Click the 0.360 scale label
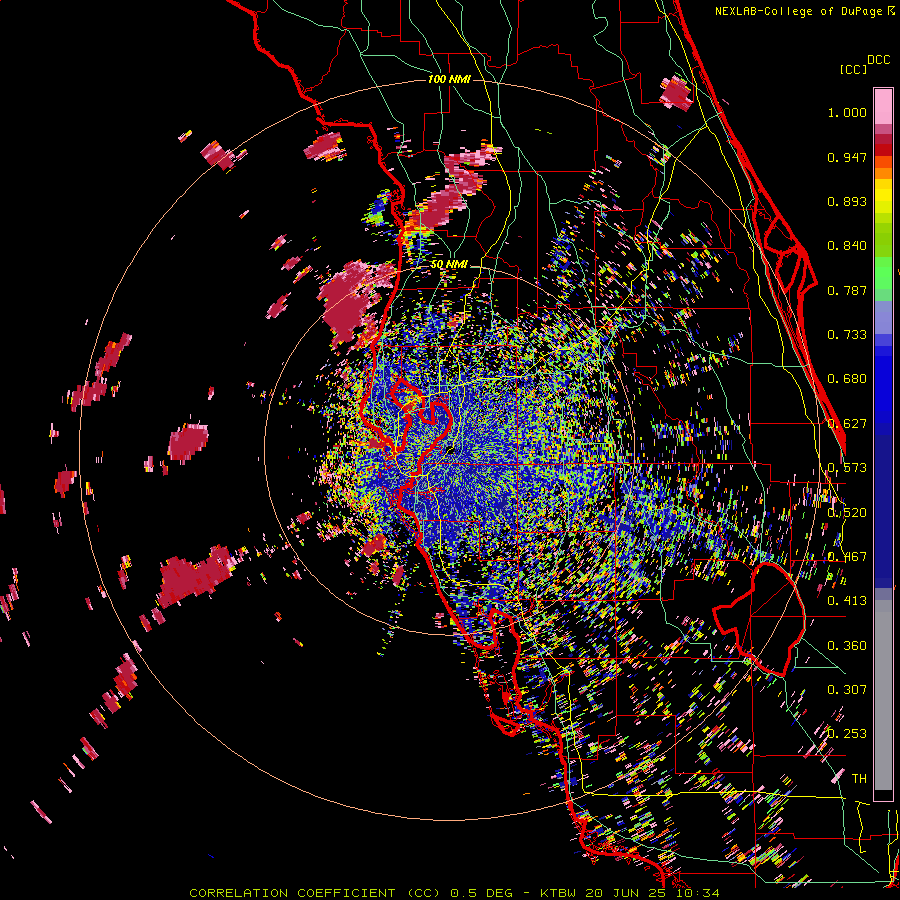Screen dimensions: 900x900 (847, 646)
